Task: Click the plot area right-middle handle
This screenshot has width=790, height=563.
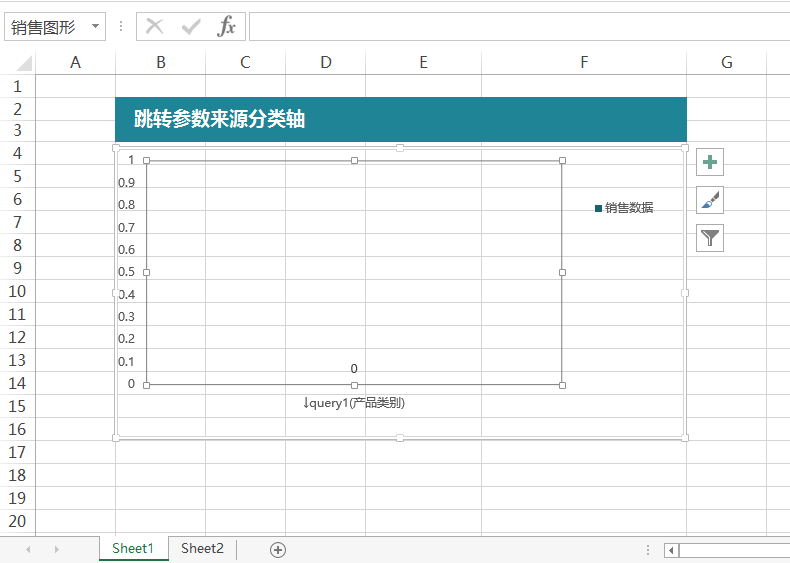Action: pos(562,272)
